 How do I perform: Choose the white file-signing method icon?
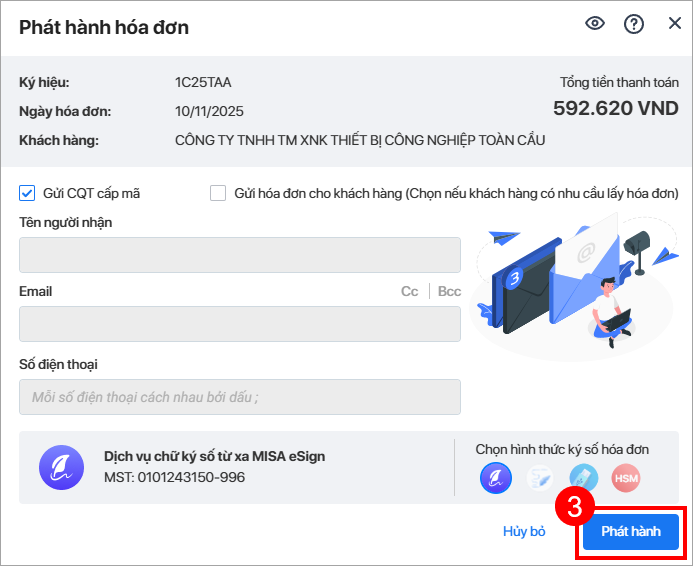540,478
